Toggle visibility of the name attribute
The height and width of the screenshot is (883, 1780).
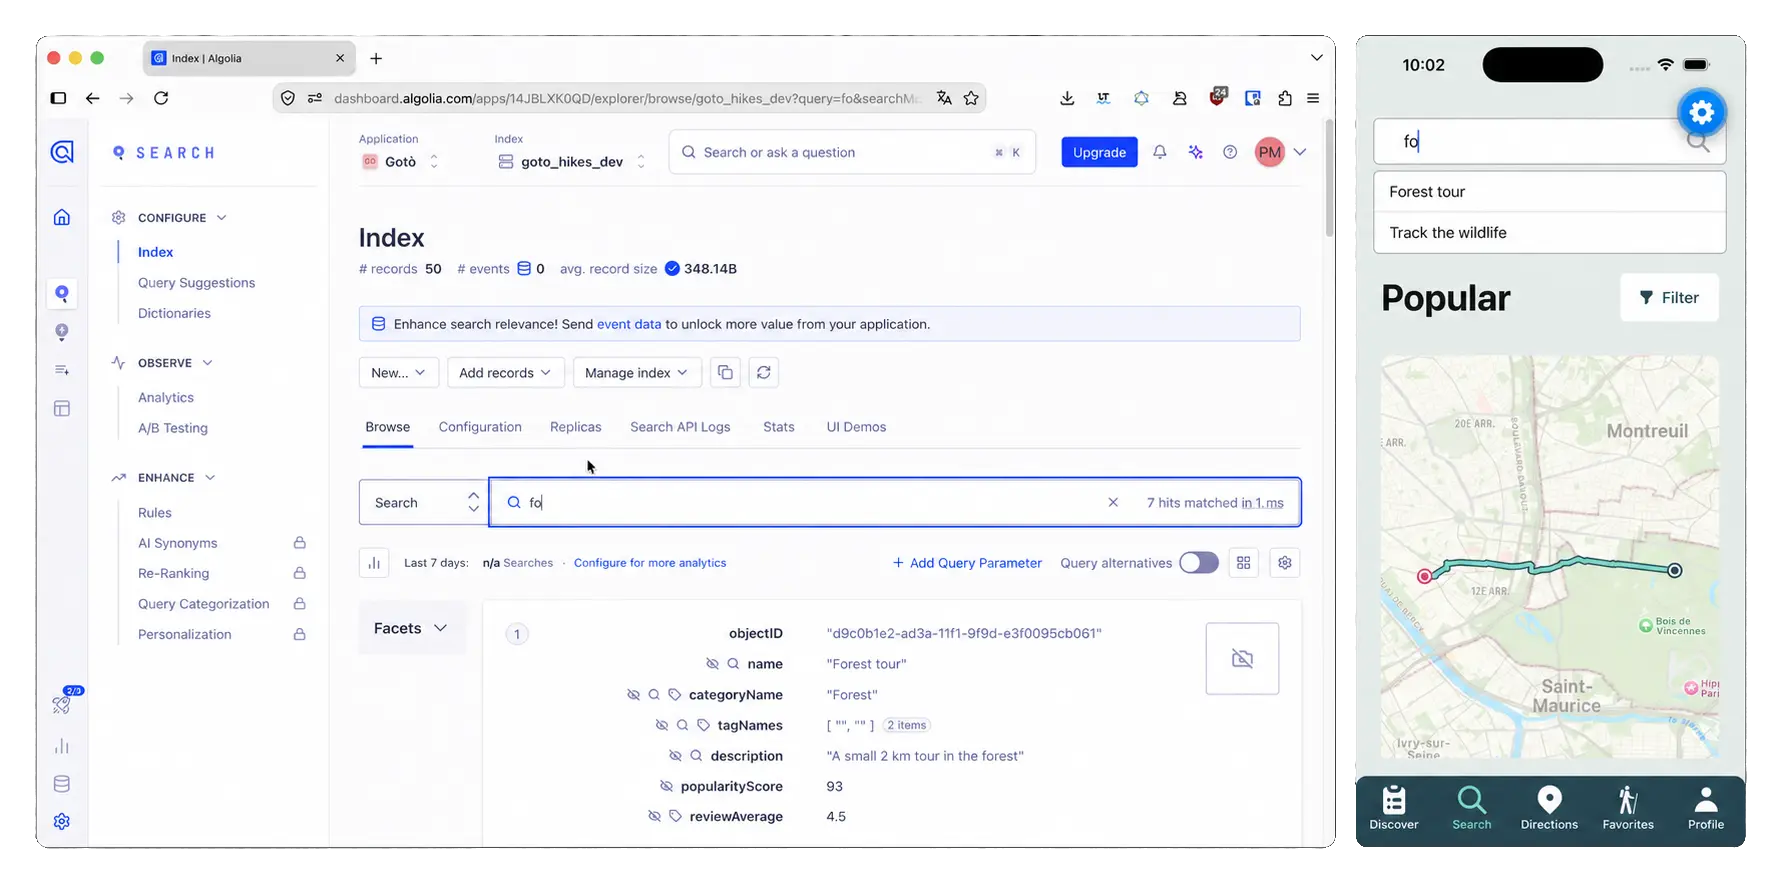[712, 664]
